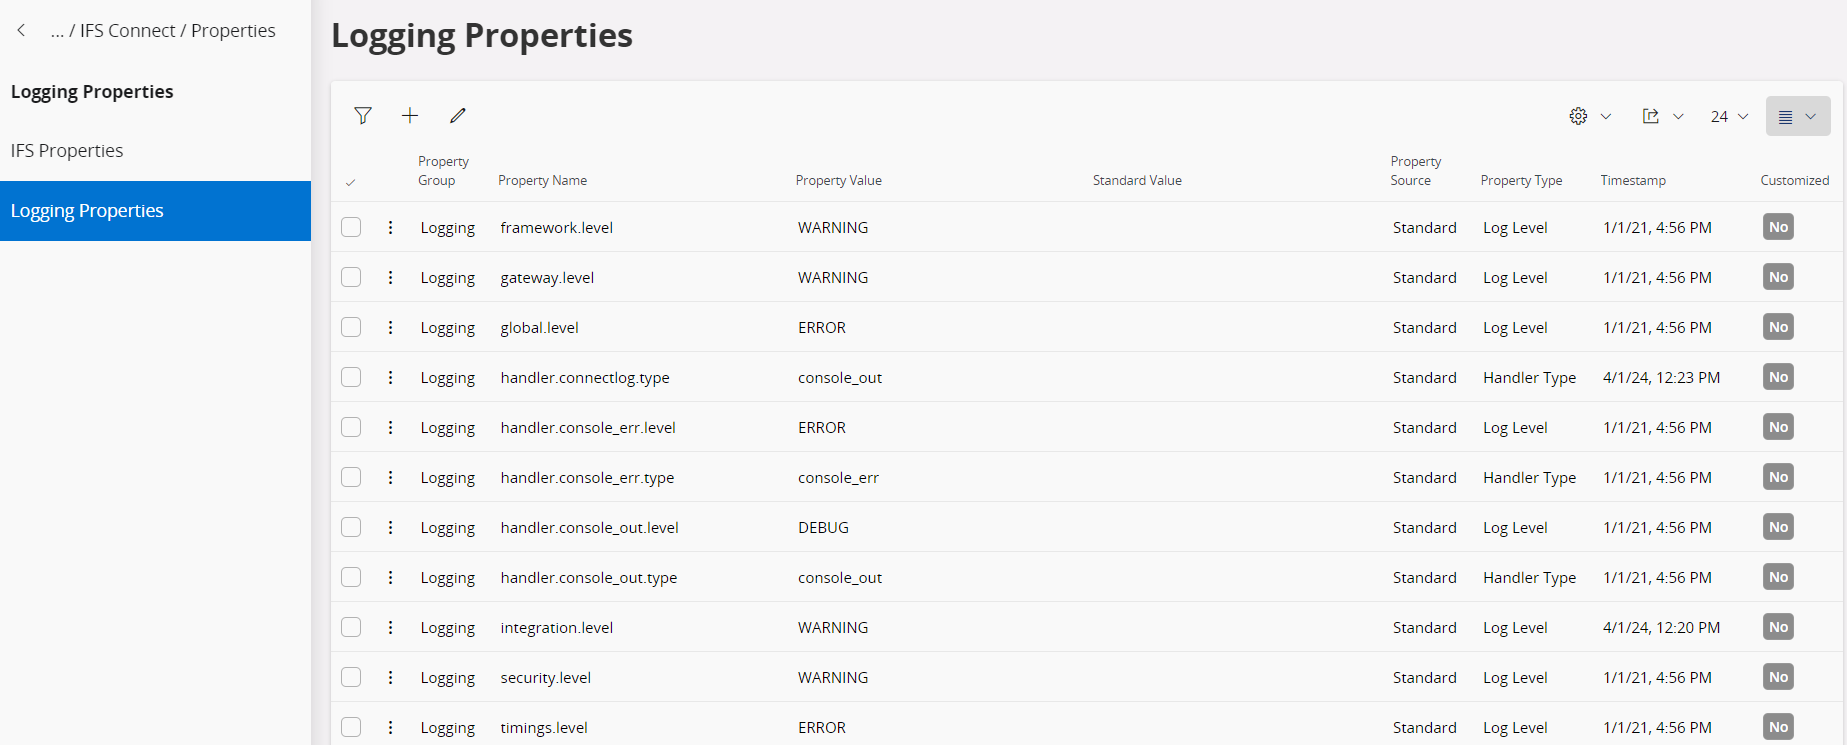Click the plus icon to add property
Image resolution: width=1847 pixels, height=745 pixels.
click(x=410, y=116)
